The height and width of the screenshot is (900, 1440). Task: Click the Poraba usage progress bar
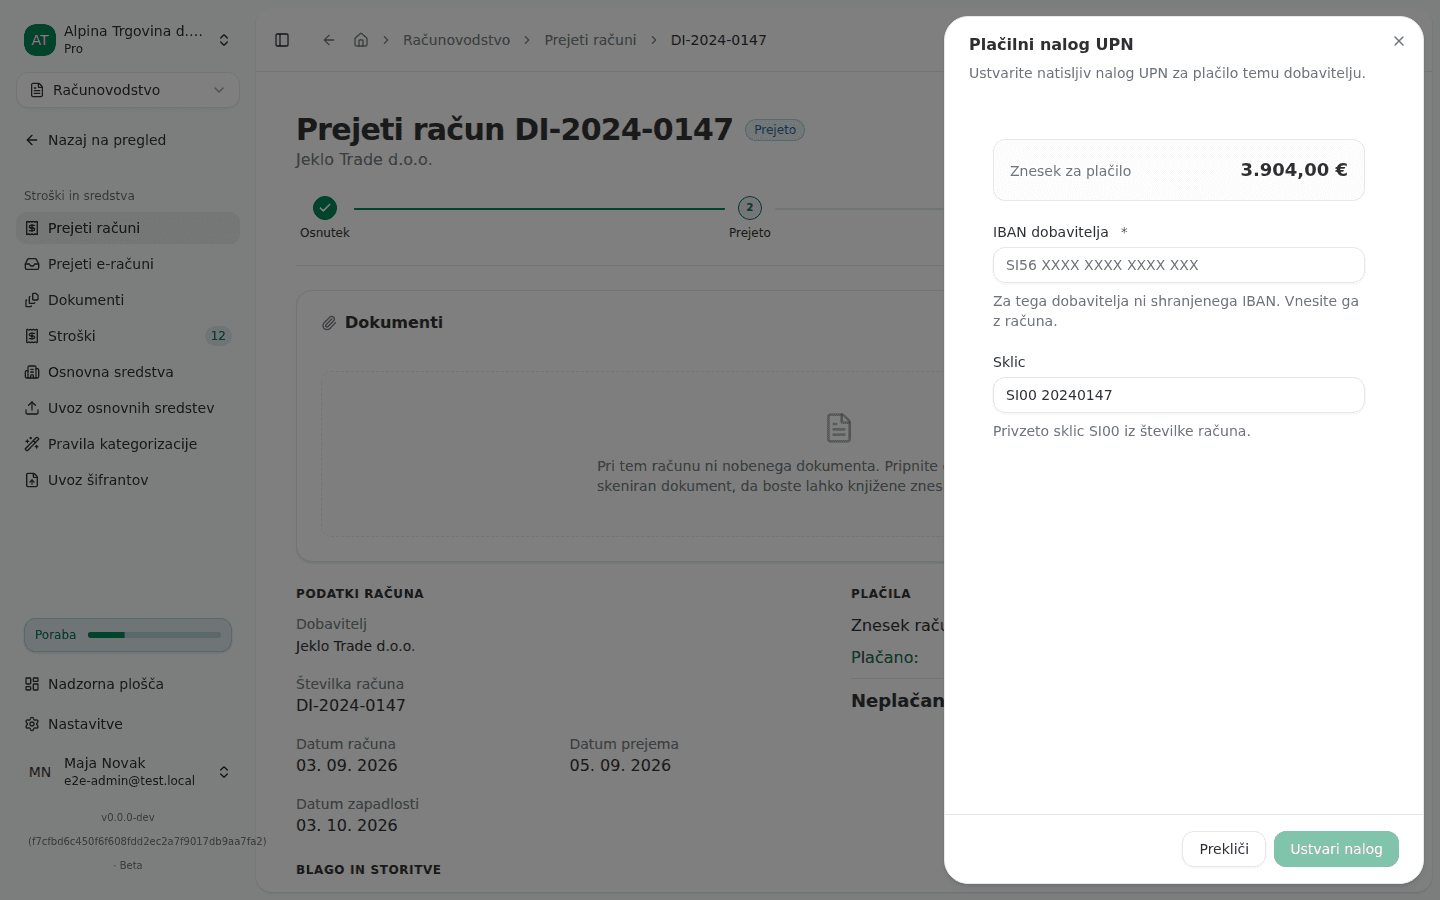click(x=154, y=635)
